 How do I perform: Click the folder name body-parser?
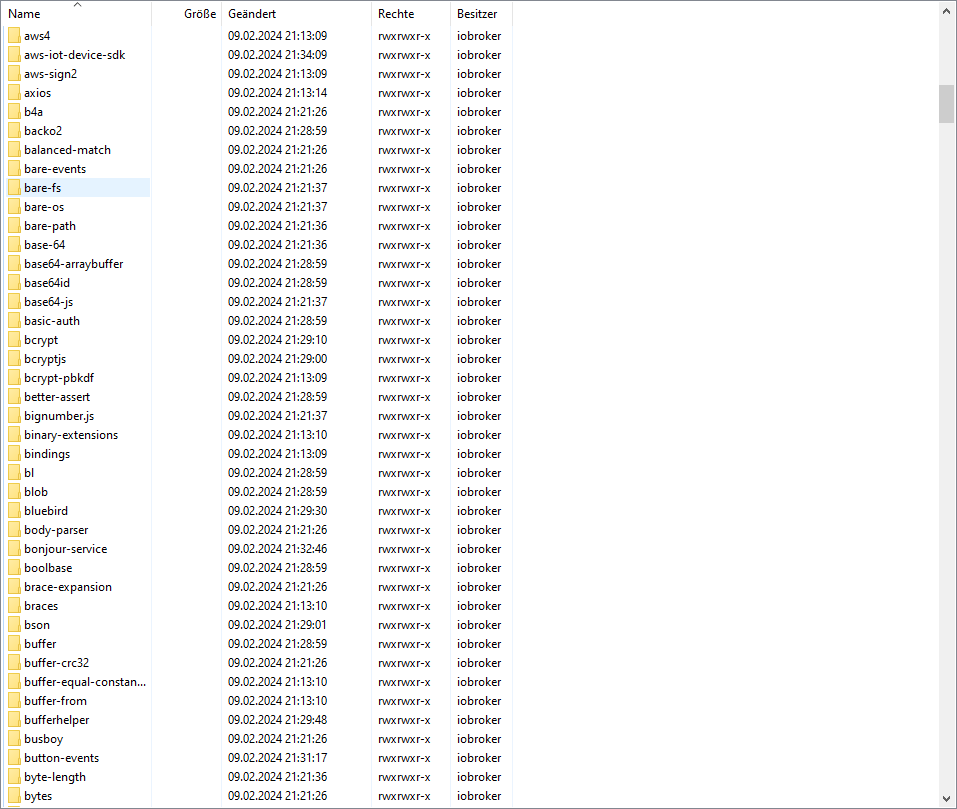tap(56, 530)
